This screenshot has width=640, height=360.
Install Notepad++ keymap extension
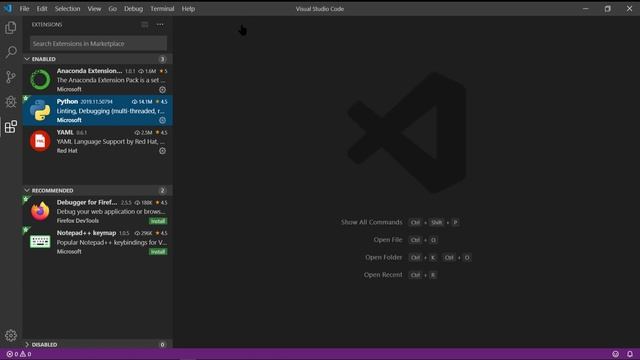pyautogui.click(x=158, y=252)
